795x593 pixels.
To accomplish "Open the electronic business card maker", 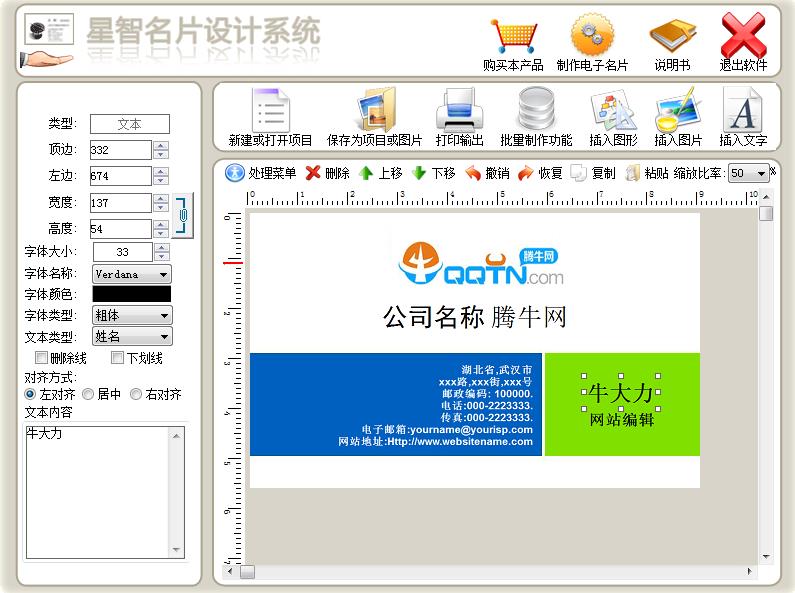I will click(x=592, y=37).
